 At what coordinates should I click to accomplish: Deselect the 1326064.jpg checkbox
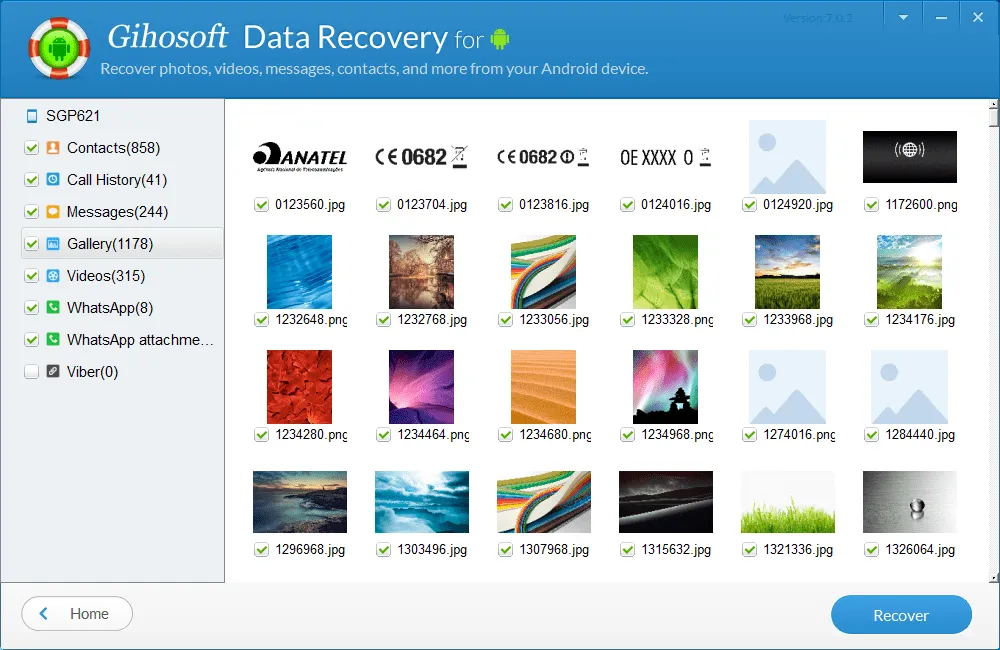(x=872, y=550)
